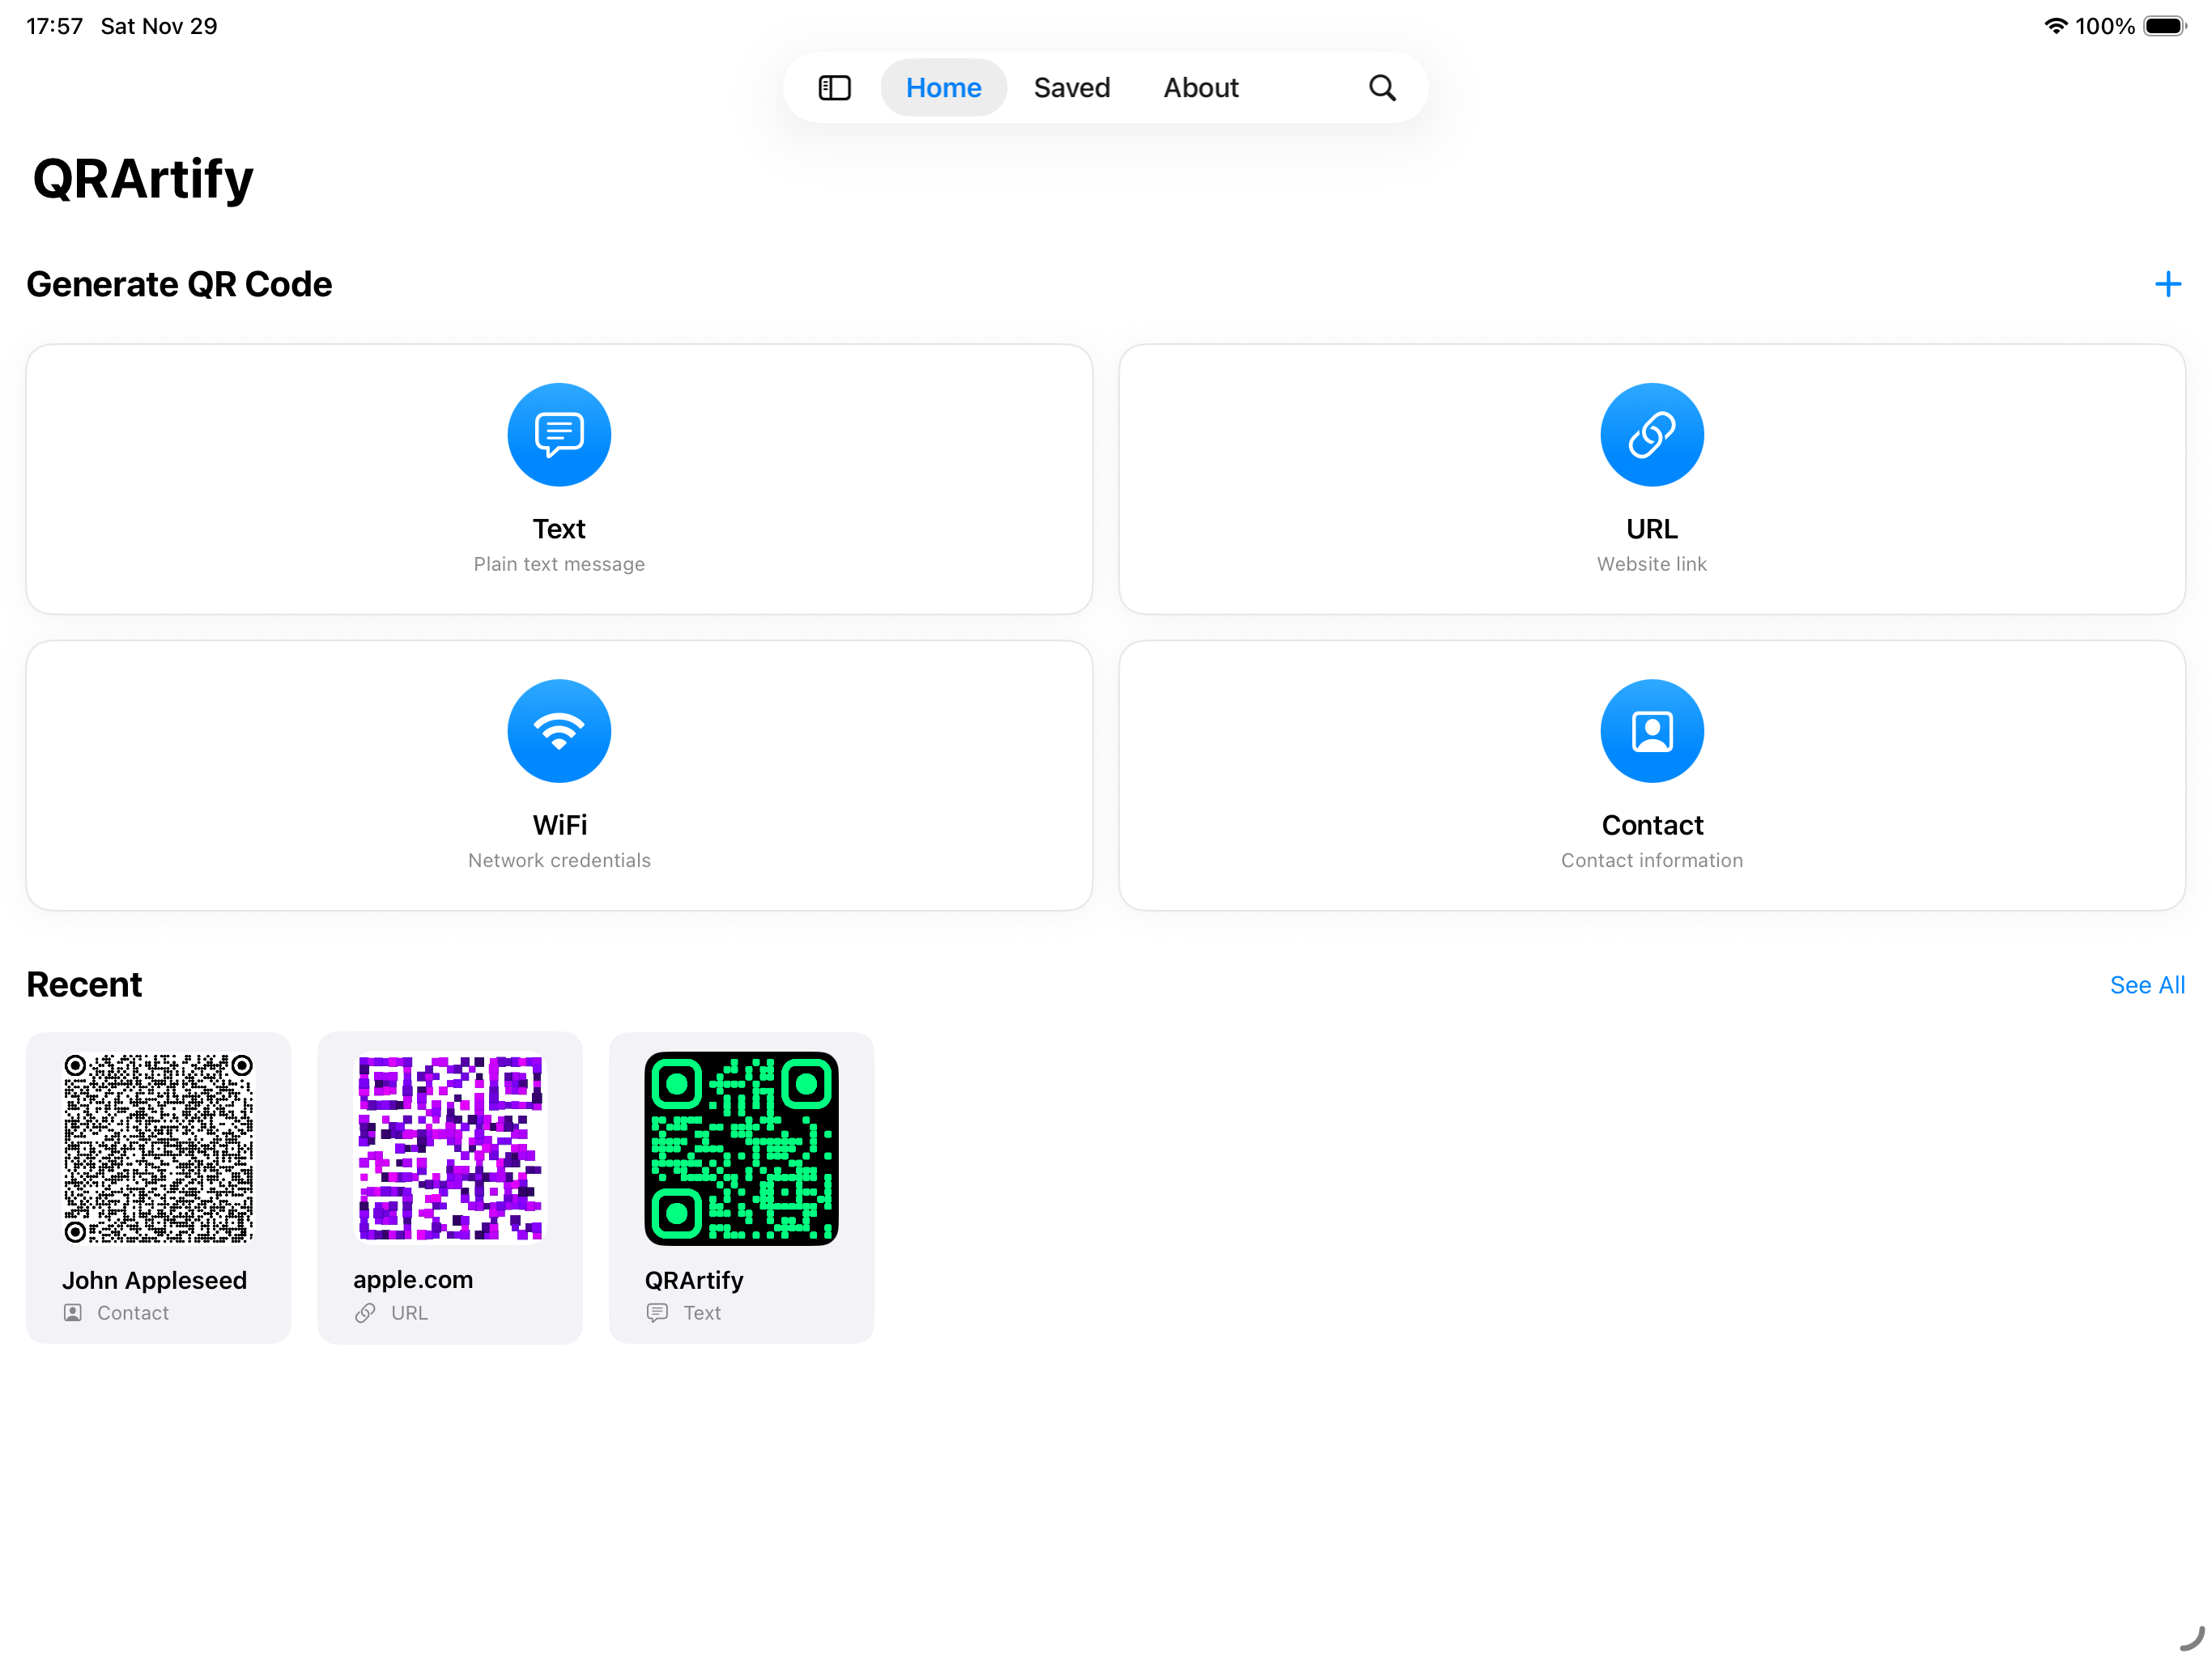Toggle the sidebar panel icon
The image size is (2212, 1658).
(834, 88)
